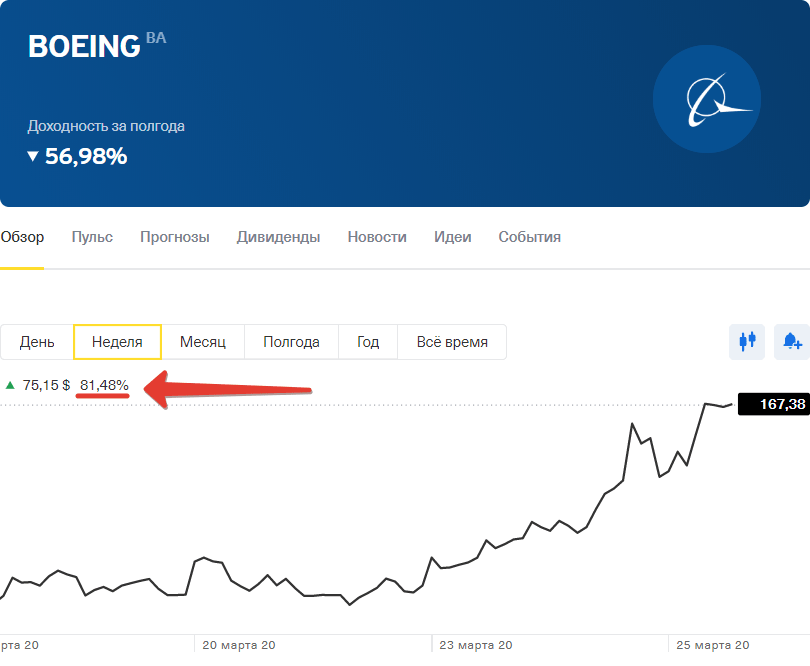
Task: Display Всё время price history
Action: pyautogui.click(x=452, y=342)
